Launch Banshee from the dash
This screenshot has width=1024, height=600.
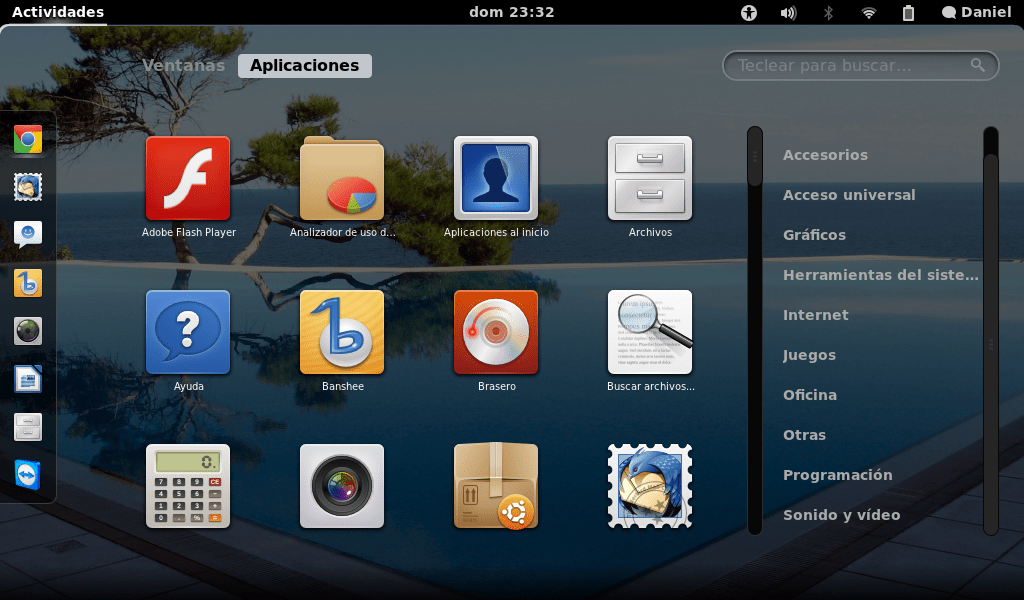click(28, 283)
